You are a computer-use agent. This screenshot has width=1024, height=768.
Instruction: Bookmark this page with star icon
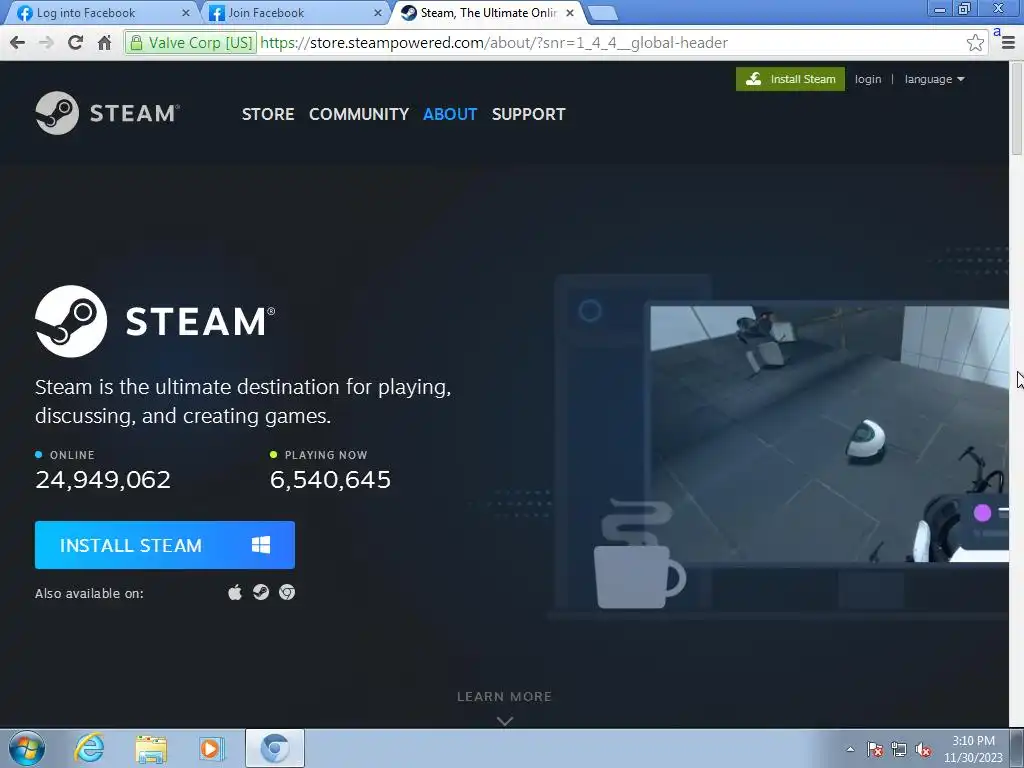point(975,43)
